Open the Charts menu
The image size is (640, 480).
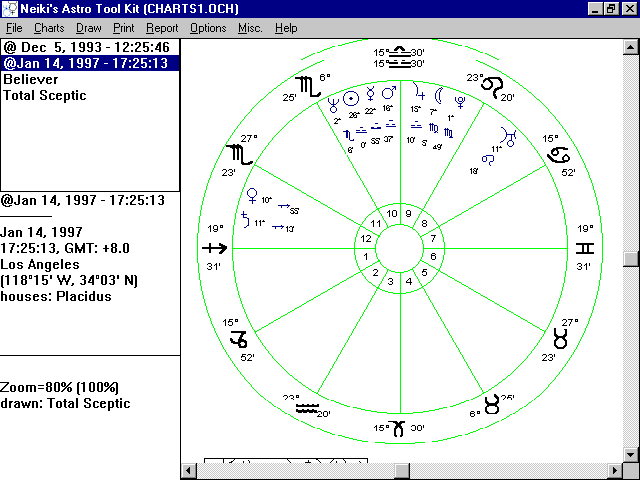pos(49,28)
